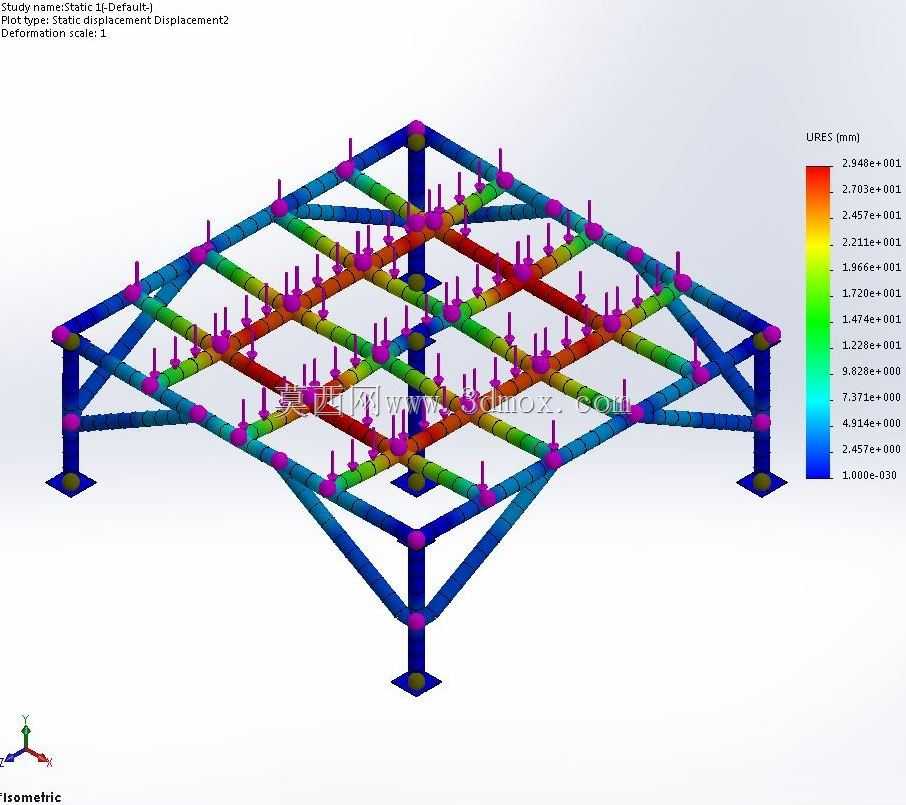Click the Study name Static 1 annotation
906x805 pixels.
click(77, 8)
